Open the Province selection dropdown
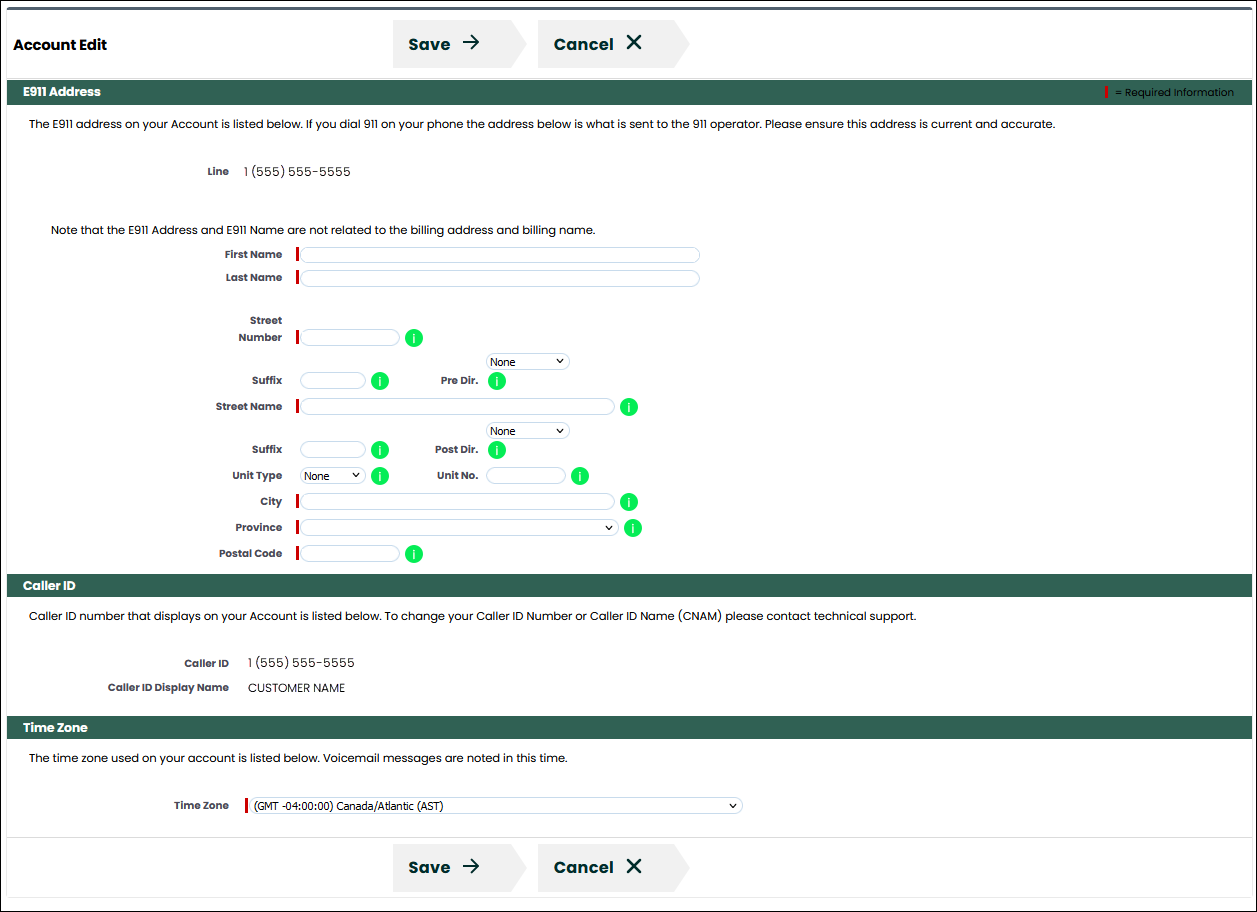Viewport: 1257px width, 912px height. coord(459,528)
